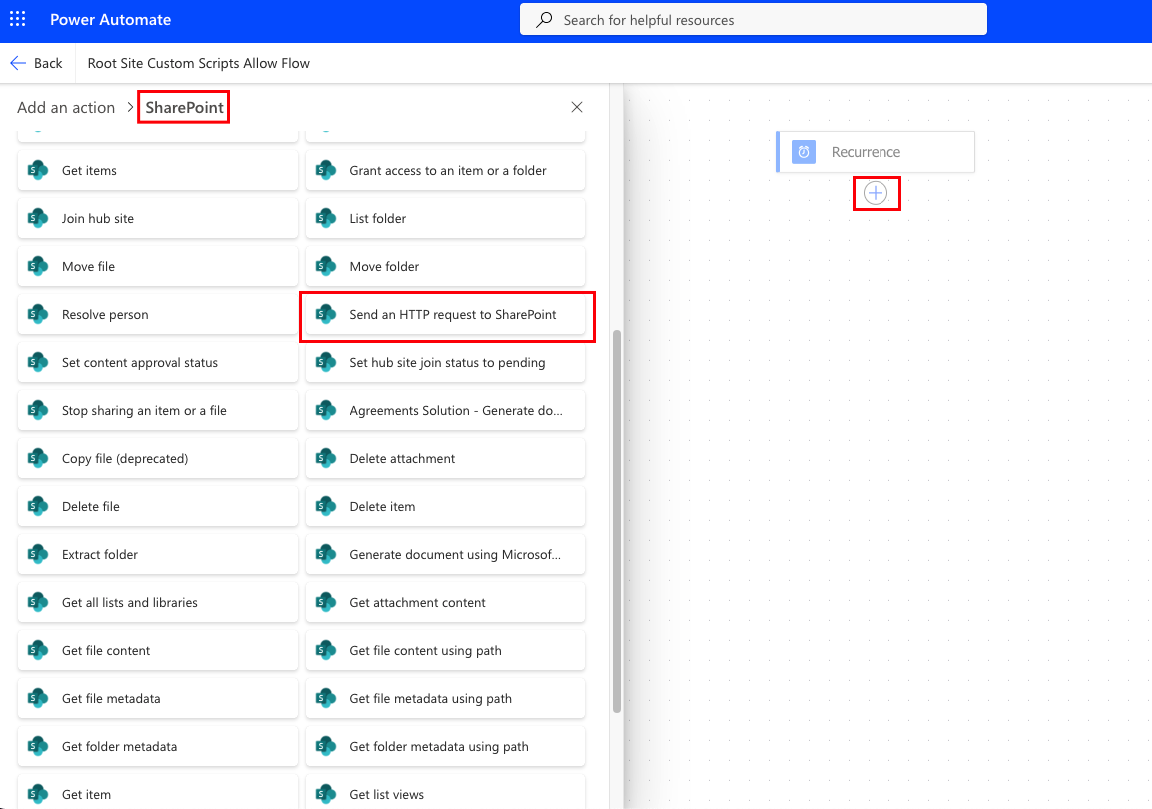Type in the Search for helpful resources box
The width and height of the screenshot is (1152, 809).
point(760,20)
